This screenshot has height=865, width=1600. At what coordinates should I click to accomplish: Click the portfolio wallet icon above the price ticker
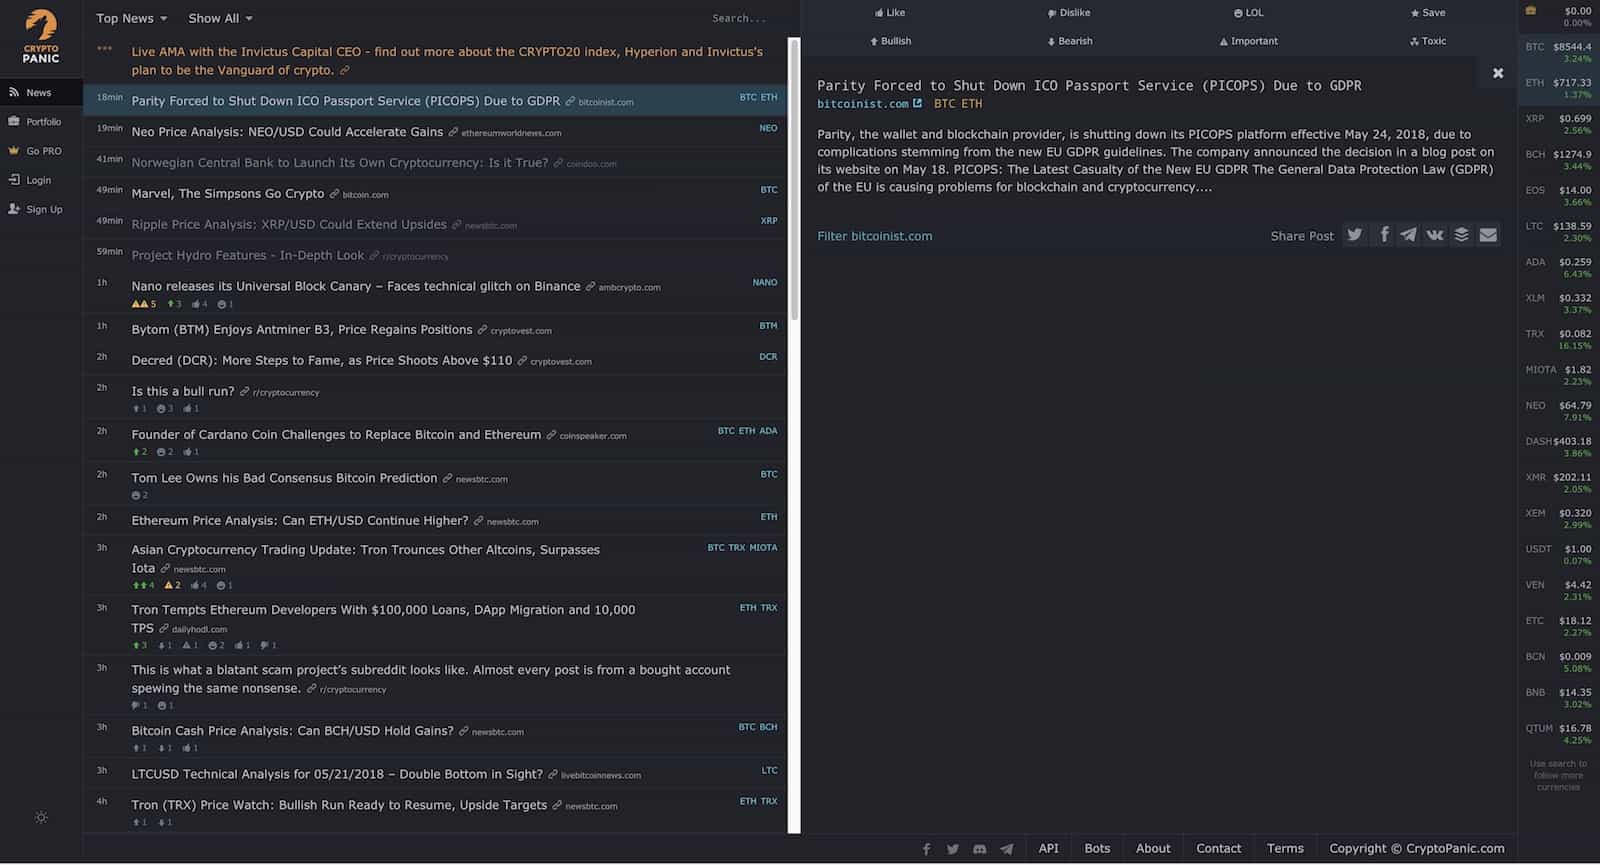coord(1531,11)
